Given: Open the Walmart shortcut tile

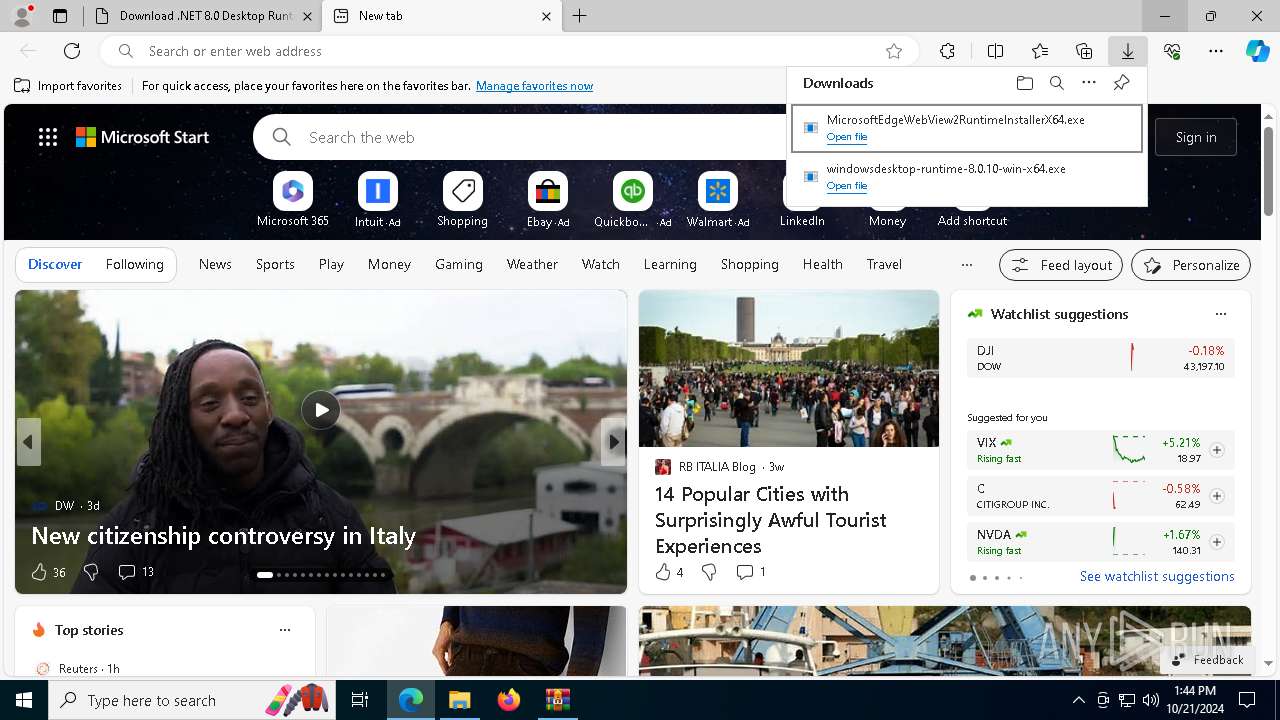Looking at the screenshot, I should 717,199.
